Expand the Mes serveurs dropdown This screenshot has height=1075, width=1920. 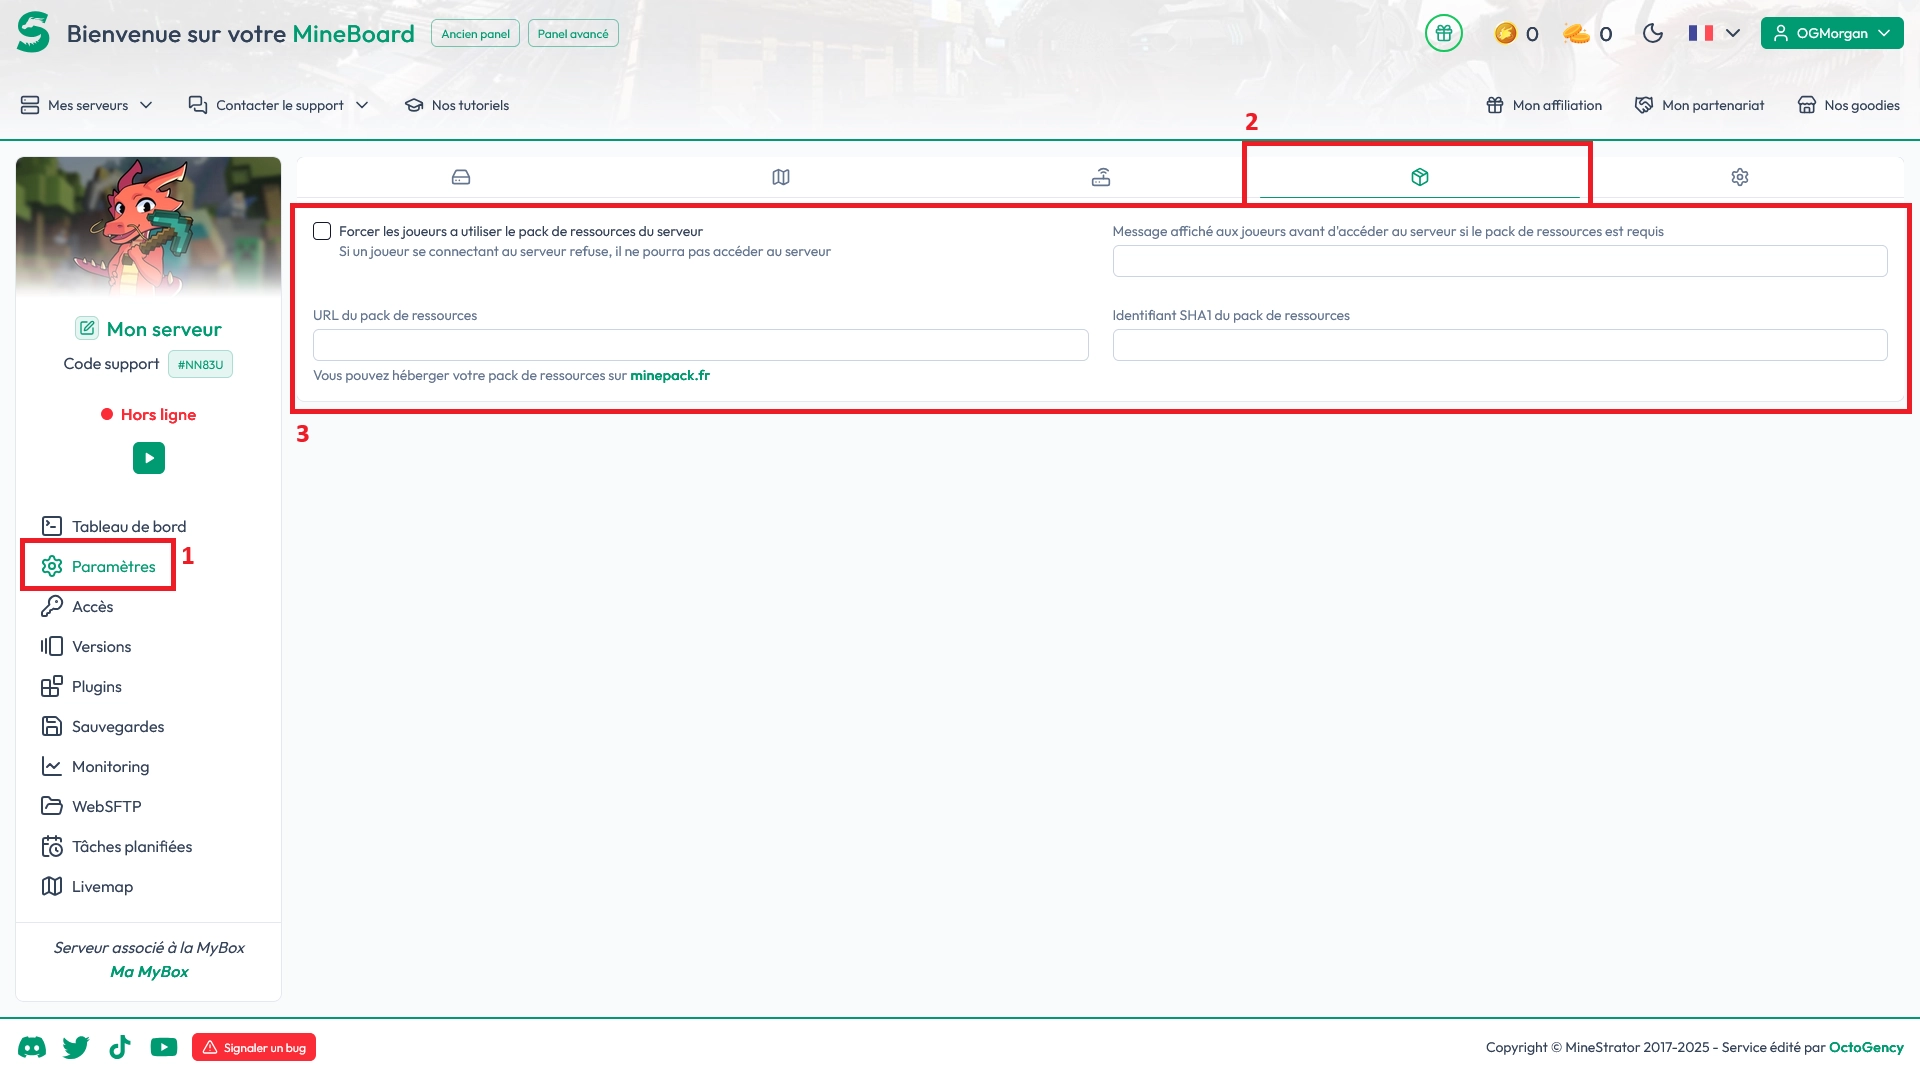[87, 105]
